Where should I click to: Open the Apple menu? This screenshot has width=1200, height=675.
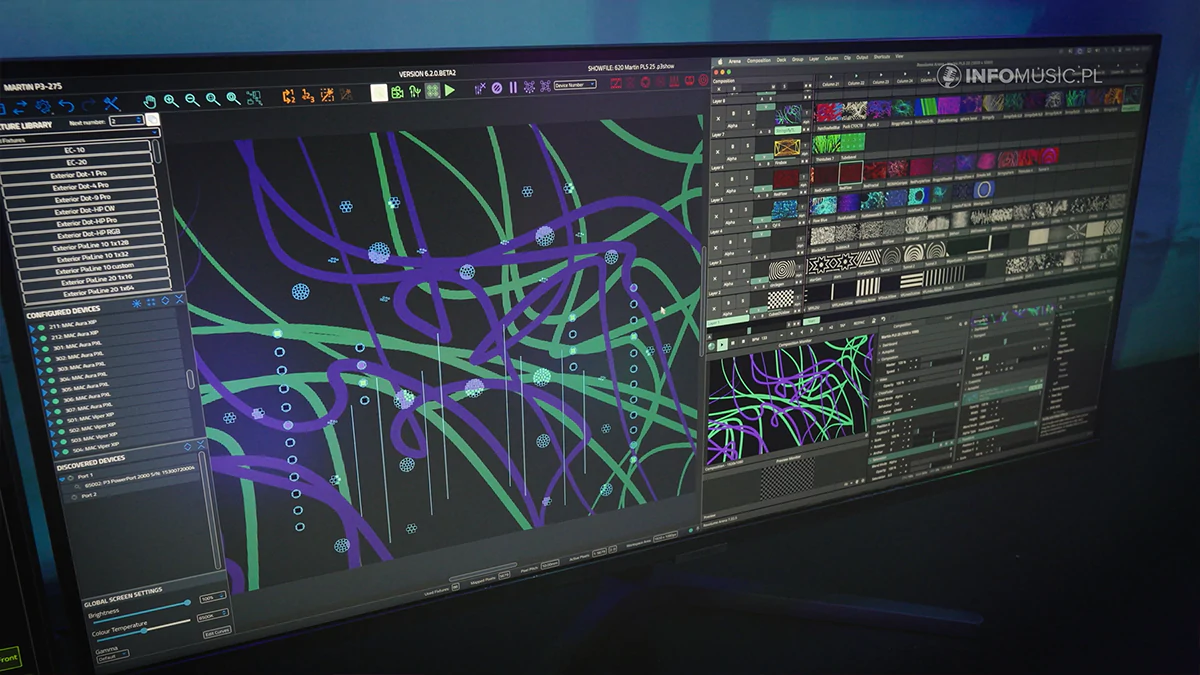[719, 61]
